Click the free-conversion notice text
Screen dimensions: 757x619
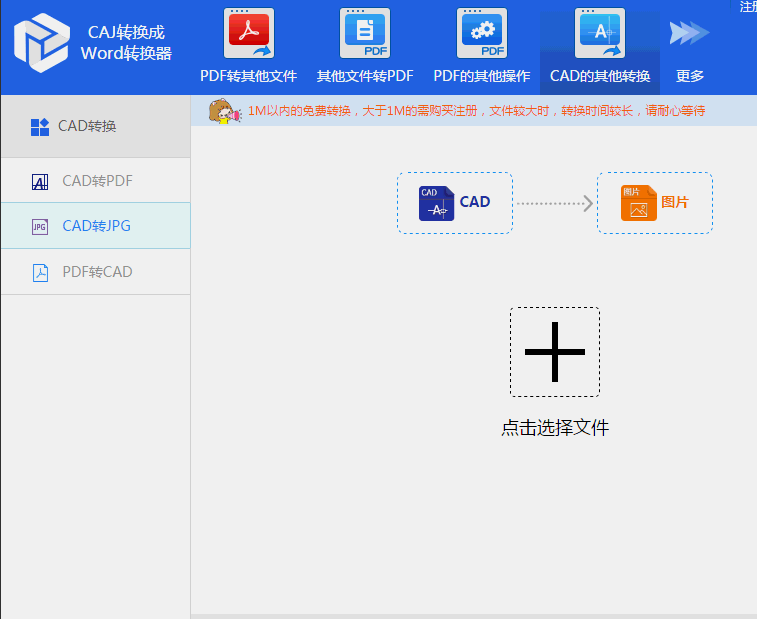[477, 111]
